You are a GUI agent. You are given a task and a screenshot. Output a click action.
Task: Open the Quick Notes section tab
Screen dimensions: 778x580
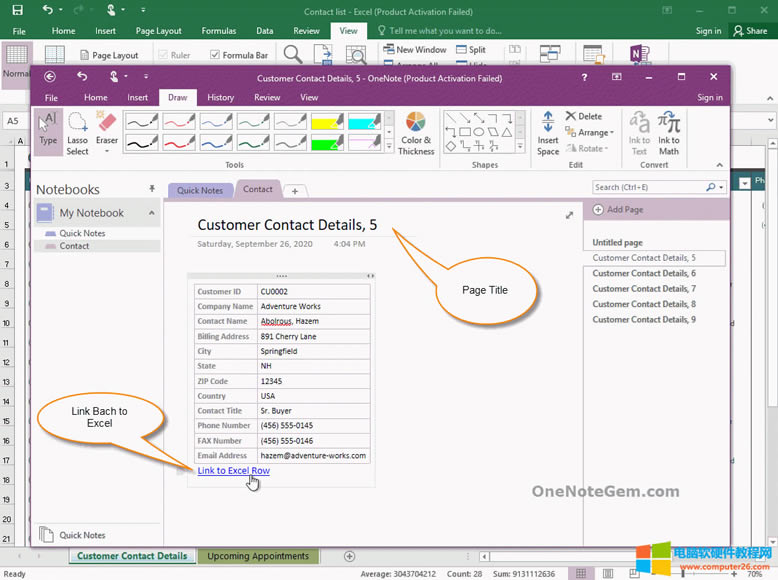200,190
